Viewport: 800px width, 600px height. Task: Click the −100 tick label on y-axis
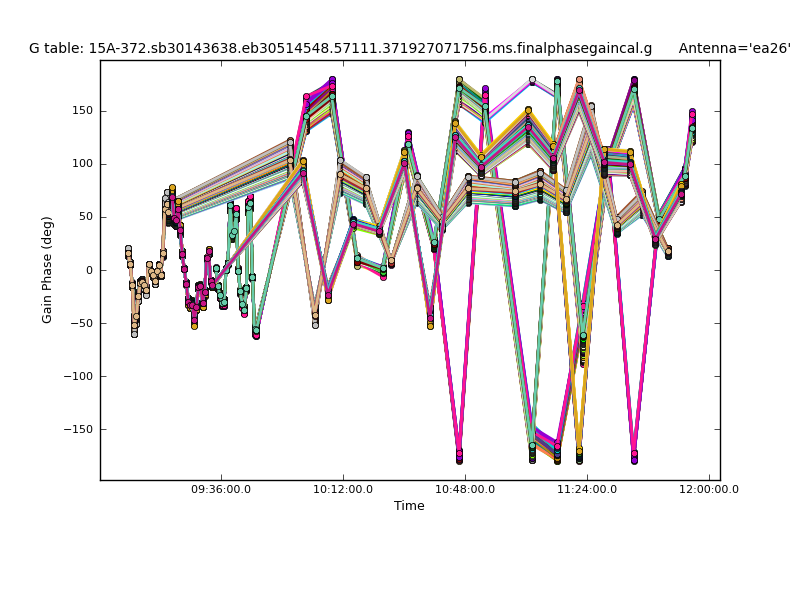78,376
